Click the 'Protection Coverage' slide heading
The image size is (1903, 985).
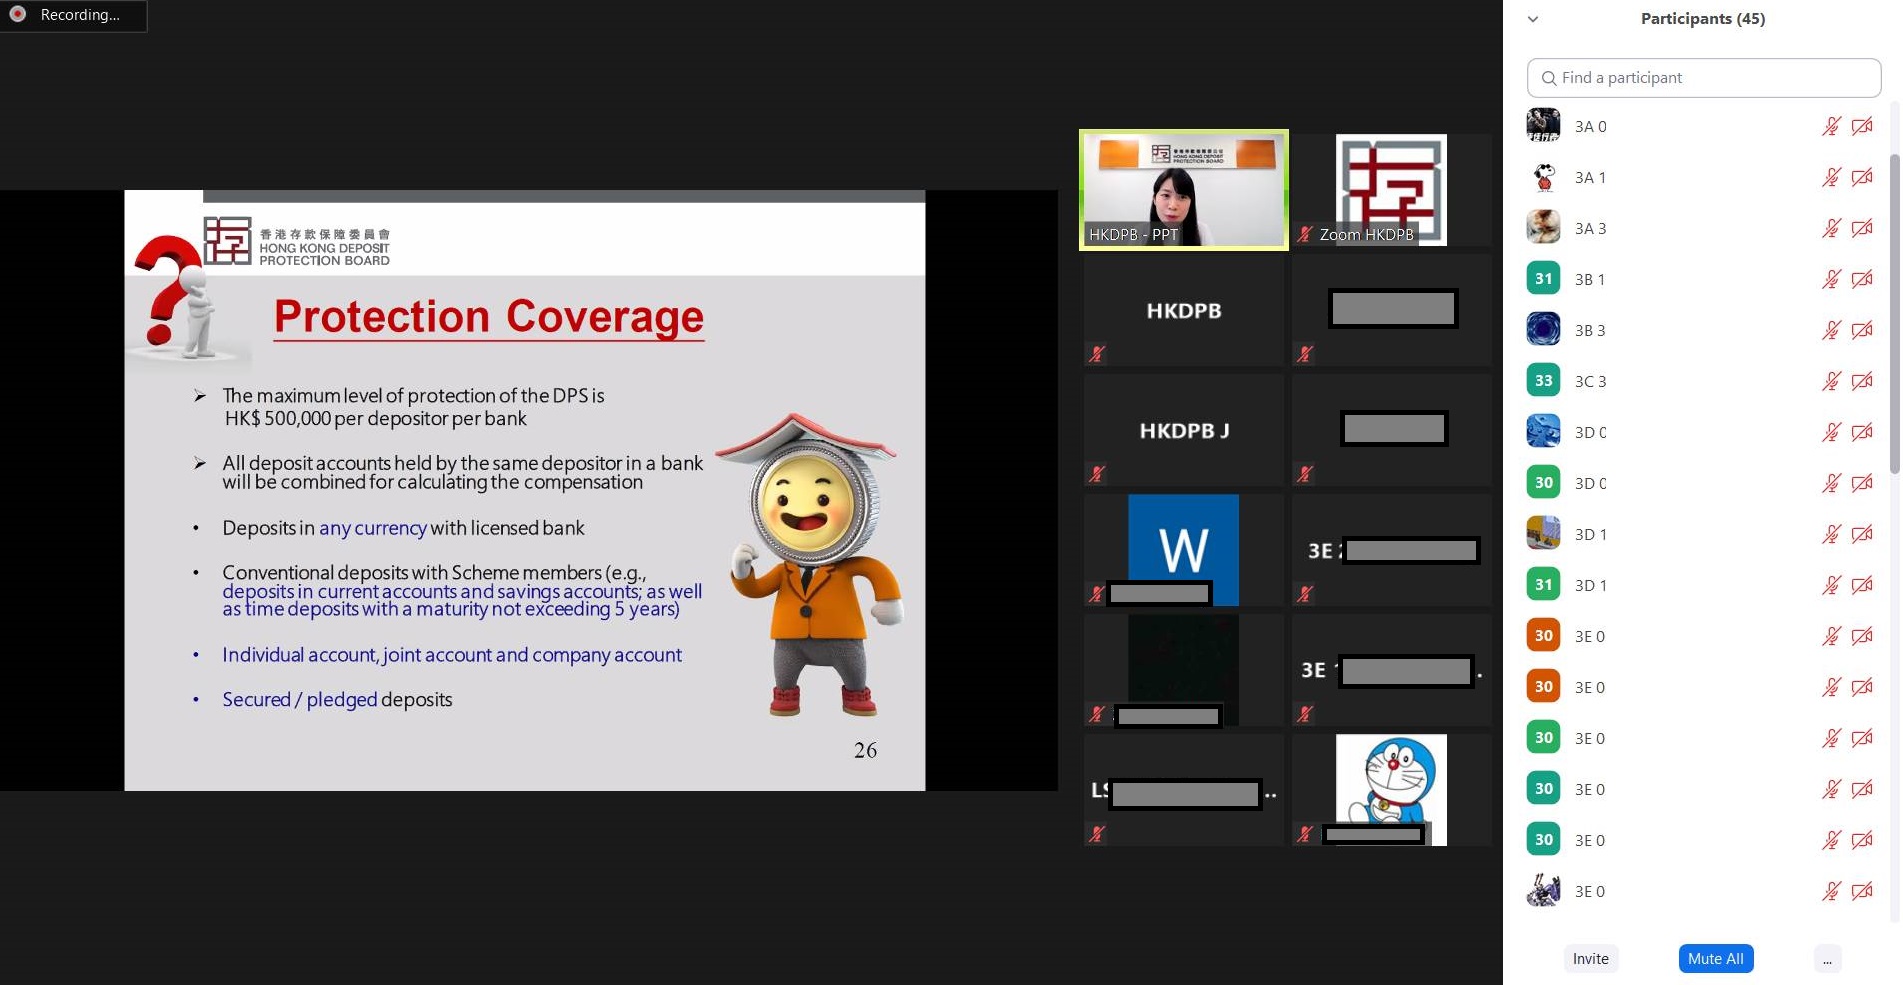[489, 317]
